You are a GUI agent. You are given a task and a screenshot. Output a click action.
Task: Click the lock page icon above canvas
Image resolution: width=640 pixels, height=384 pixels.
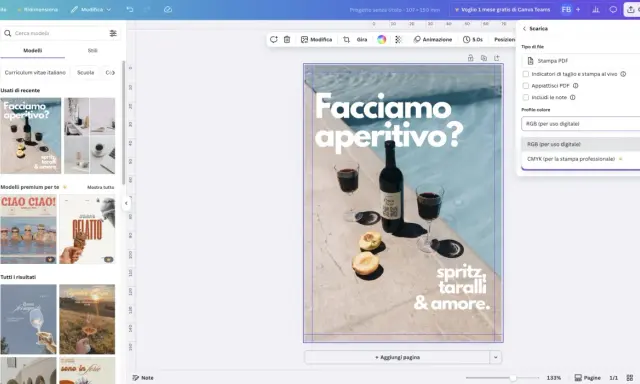(470, 58)
